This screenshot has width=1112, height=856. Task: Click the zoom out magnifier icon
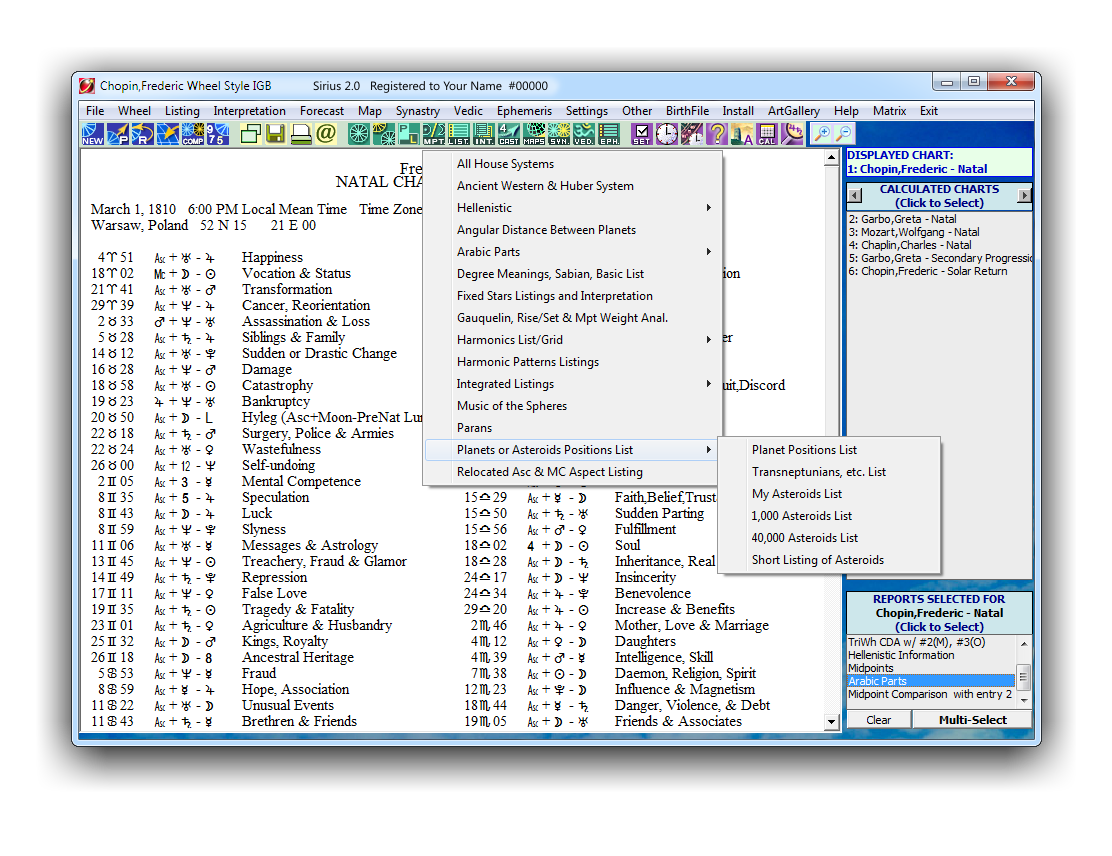(x=844, y=133)
